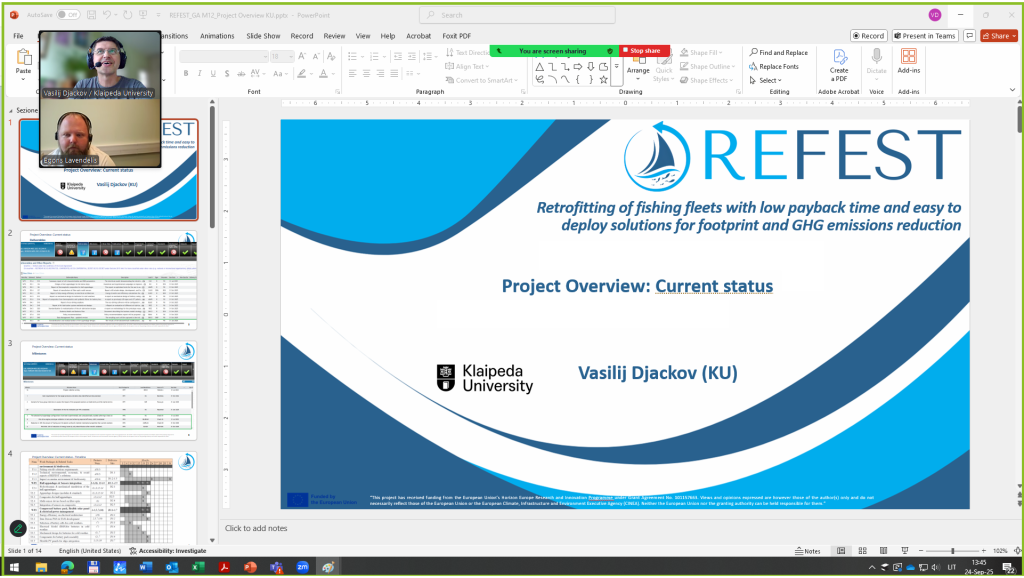Click the Undo arrow in title bar
This screenshot has height=578, width=1024.
coord(107,14)
